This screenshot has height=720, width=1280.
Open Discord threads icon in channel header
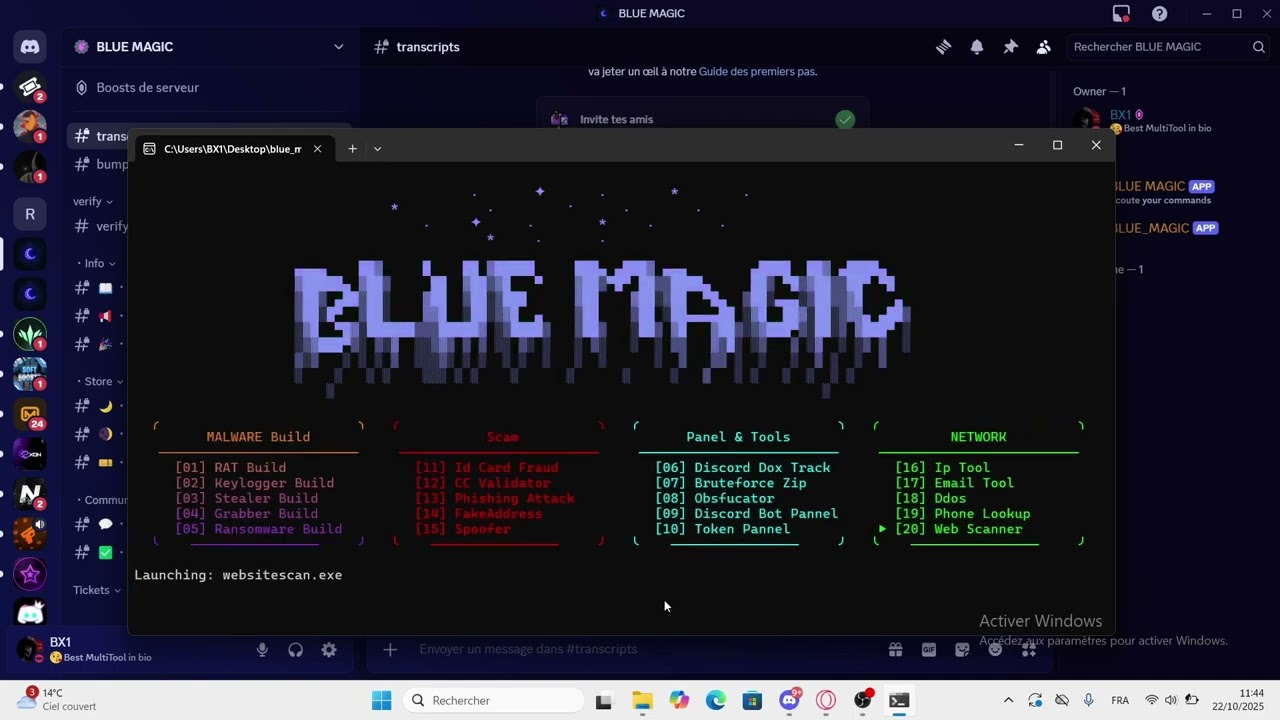pyautogui.click(x=943, y=47)
